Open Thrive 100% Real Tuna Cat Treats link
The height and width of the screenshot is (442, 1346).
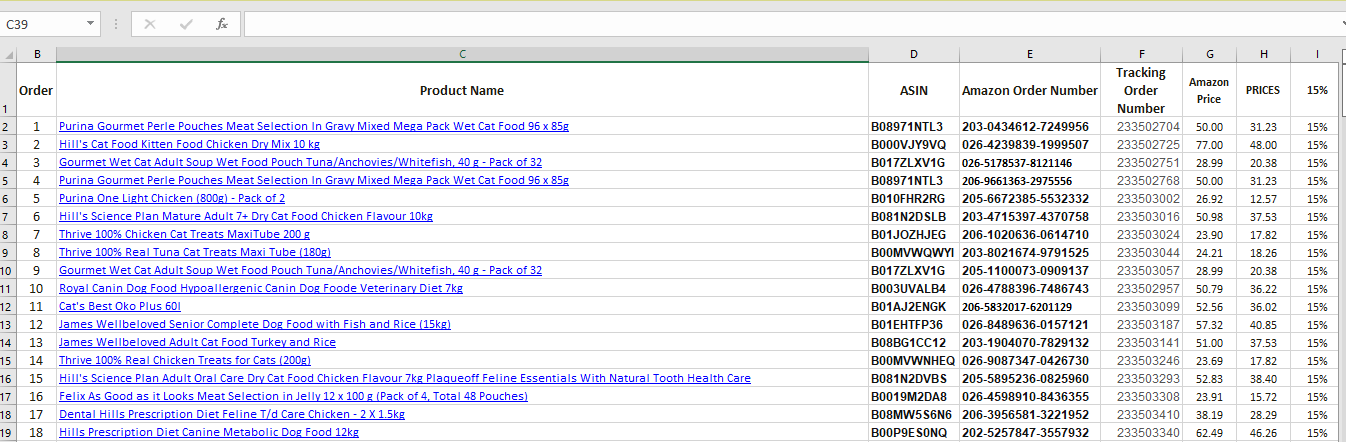[x=195, y=252]
